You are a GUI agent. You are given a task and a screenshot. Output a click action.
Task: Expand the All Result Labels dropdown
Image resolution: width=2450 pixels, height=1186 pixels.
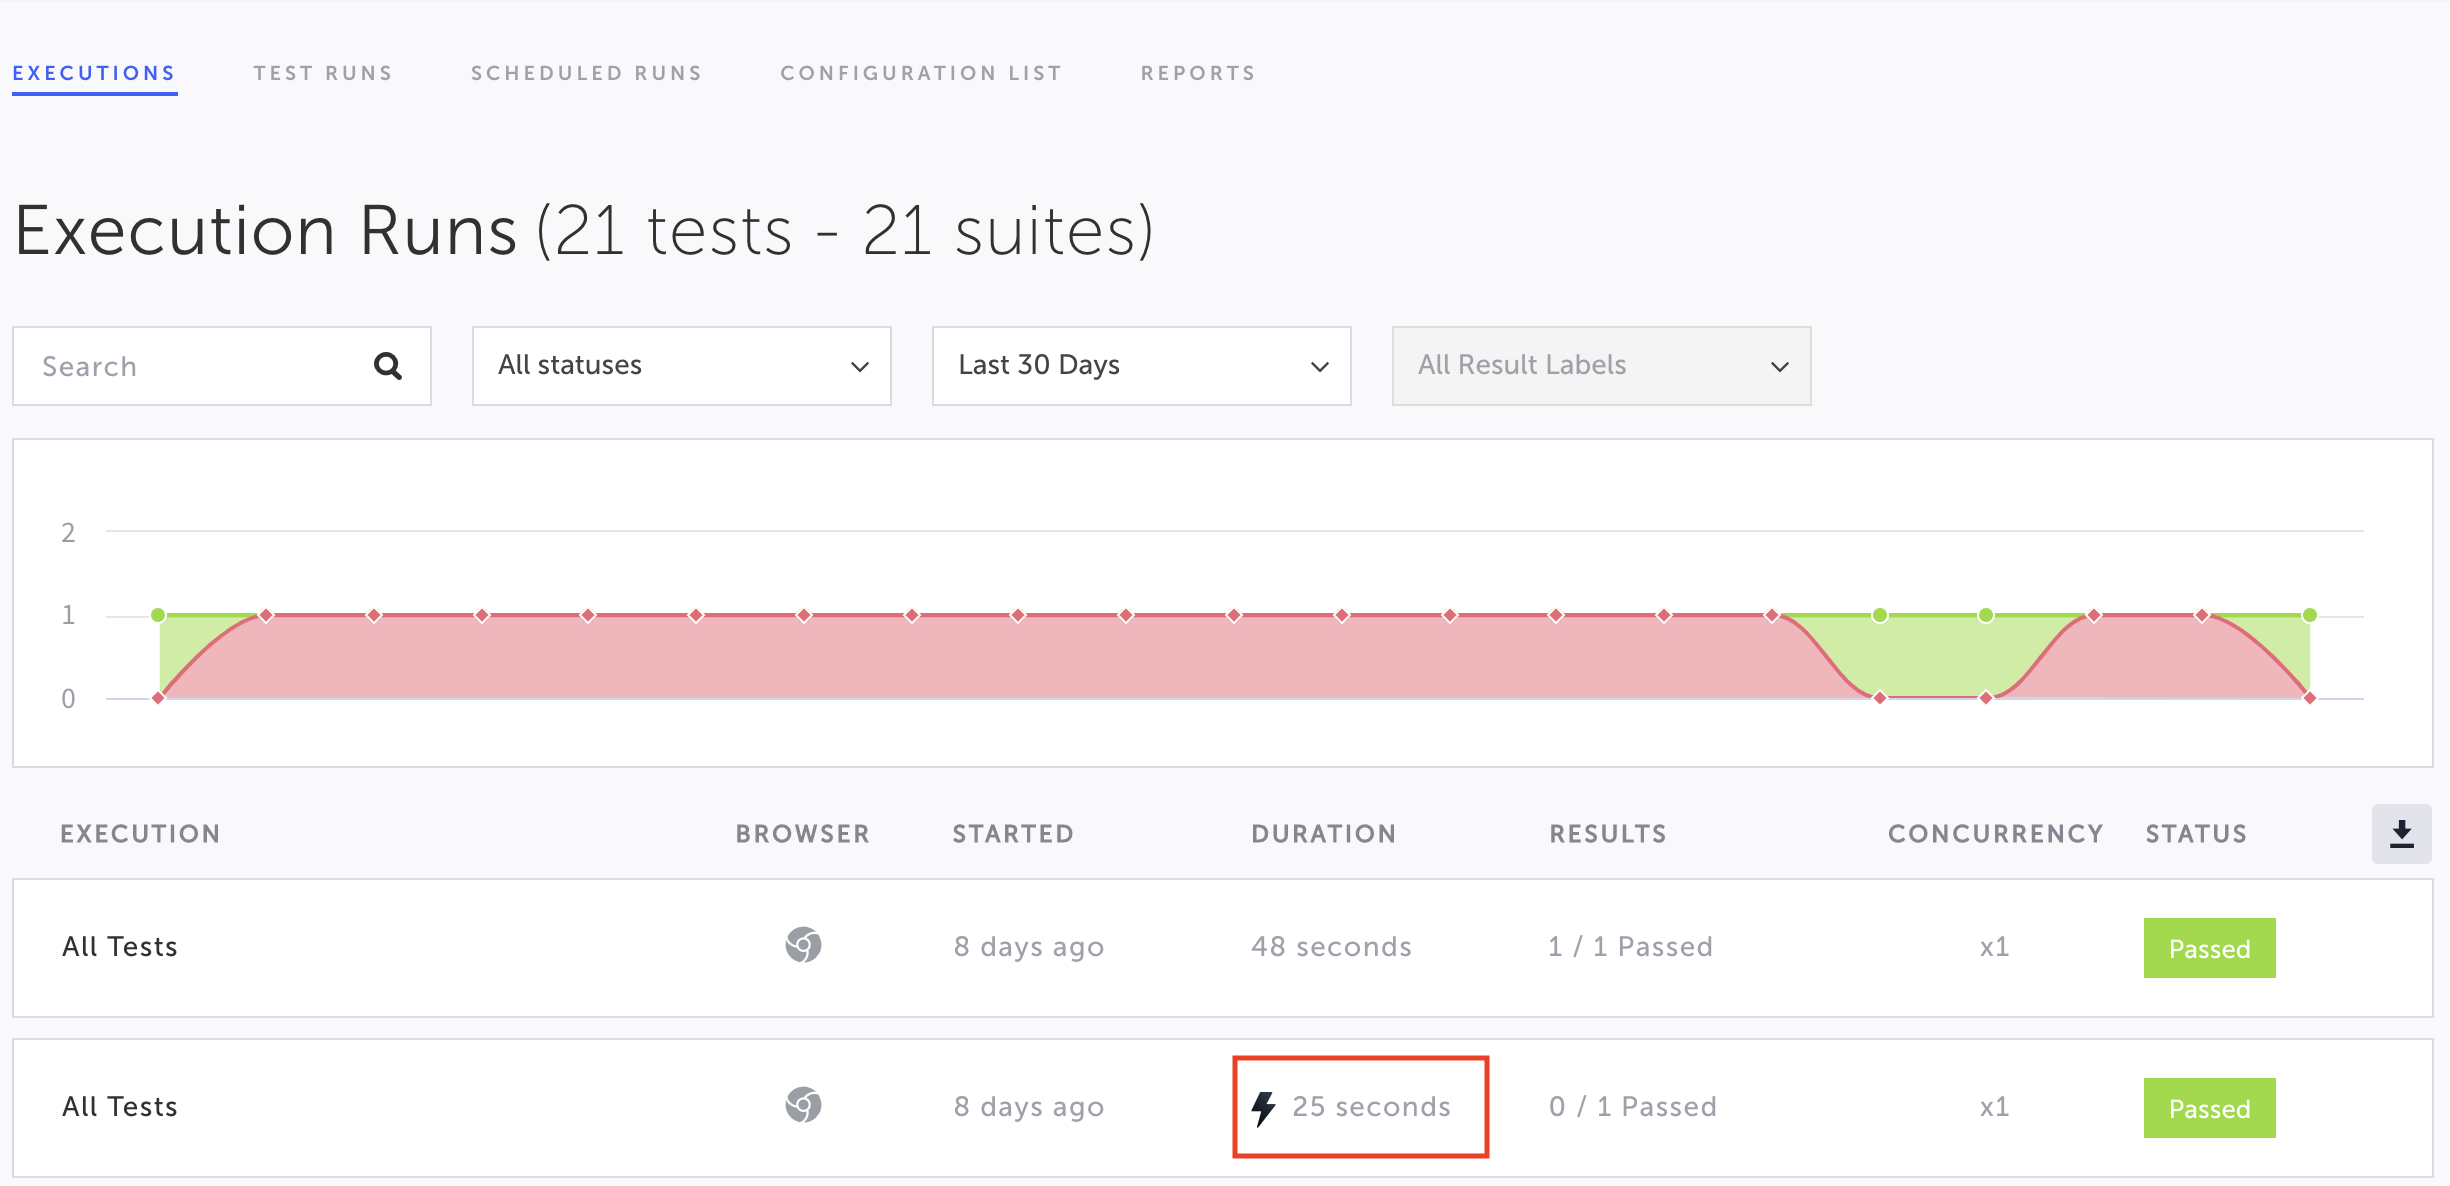click(1601, 366)
